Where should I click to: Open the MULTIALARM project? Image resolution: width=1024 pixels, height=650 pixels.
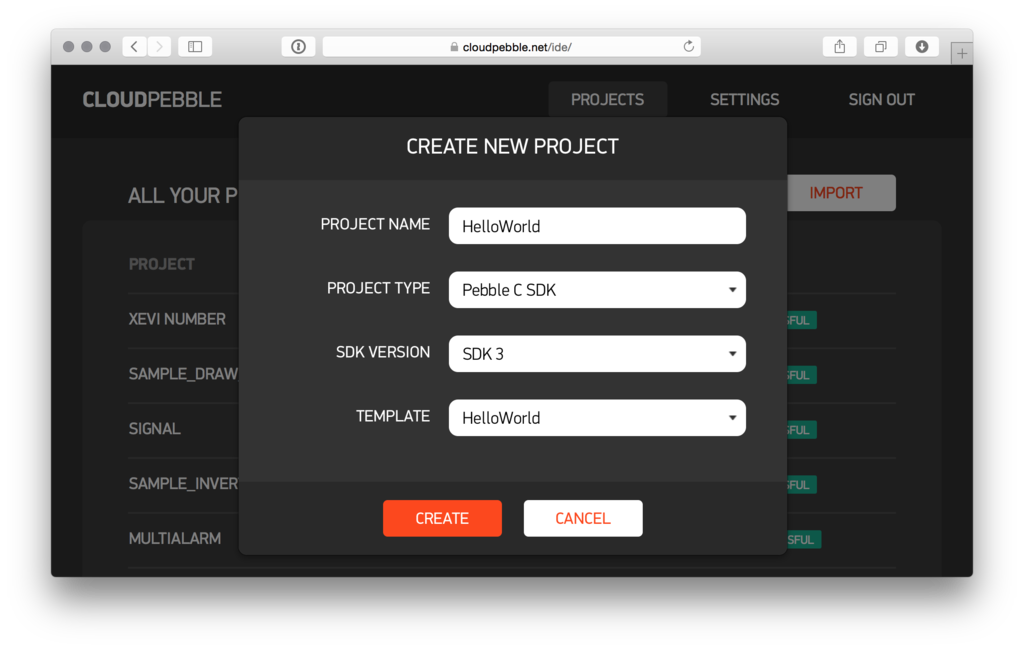[x=174, y=538]
